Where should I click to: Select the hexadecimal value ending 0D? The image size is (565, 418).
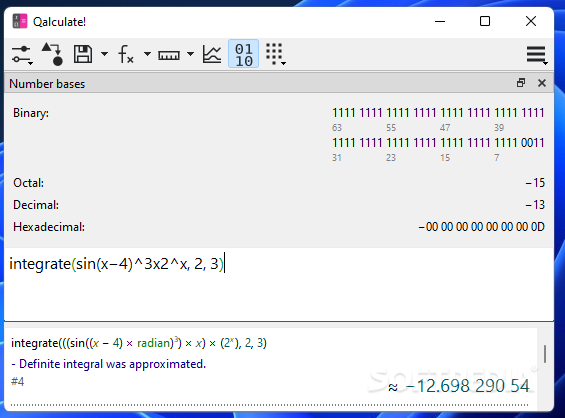481,227
